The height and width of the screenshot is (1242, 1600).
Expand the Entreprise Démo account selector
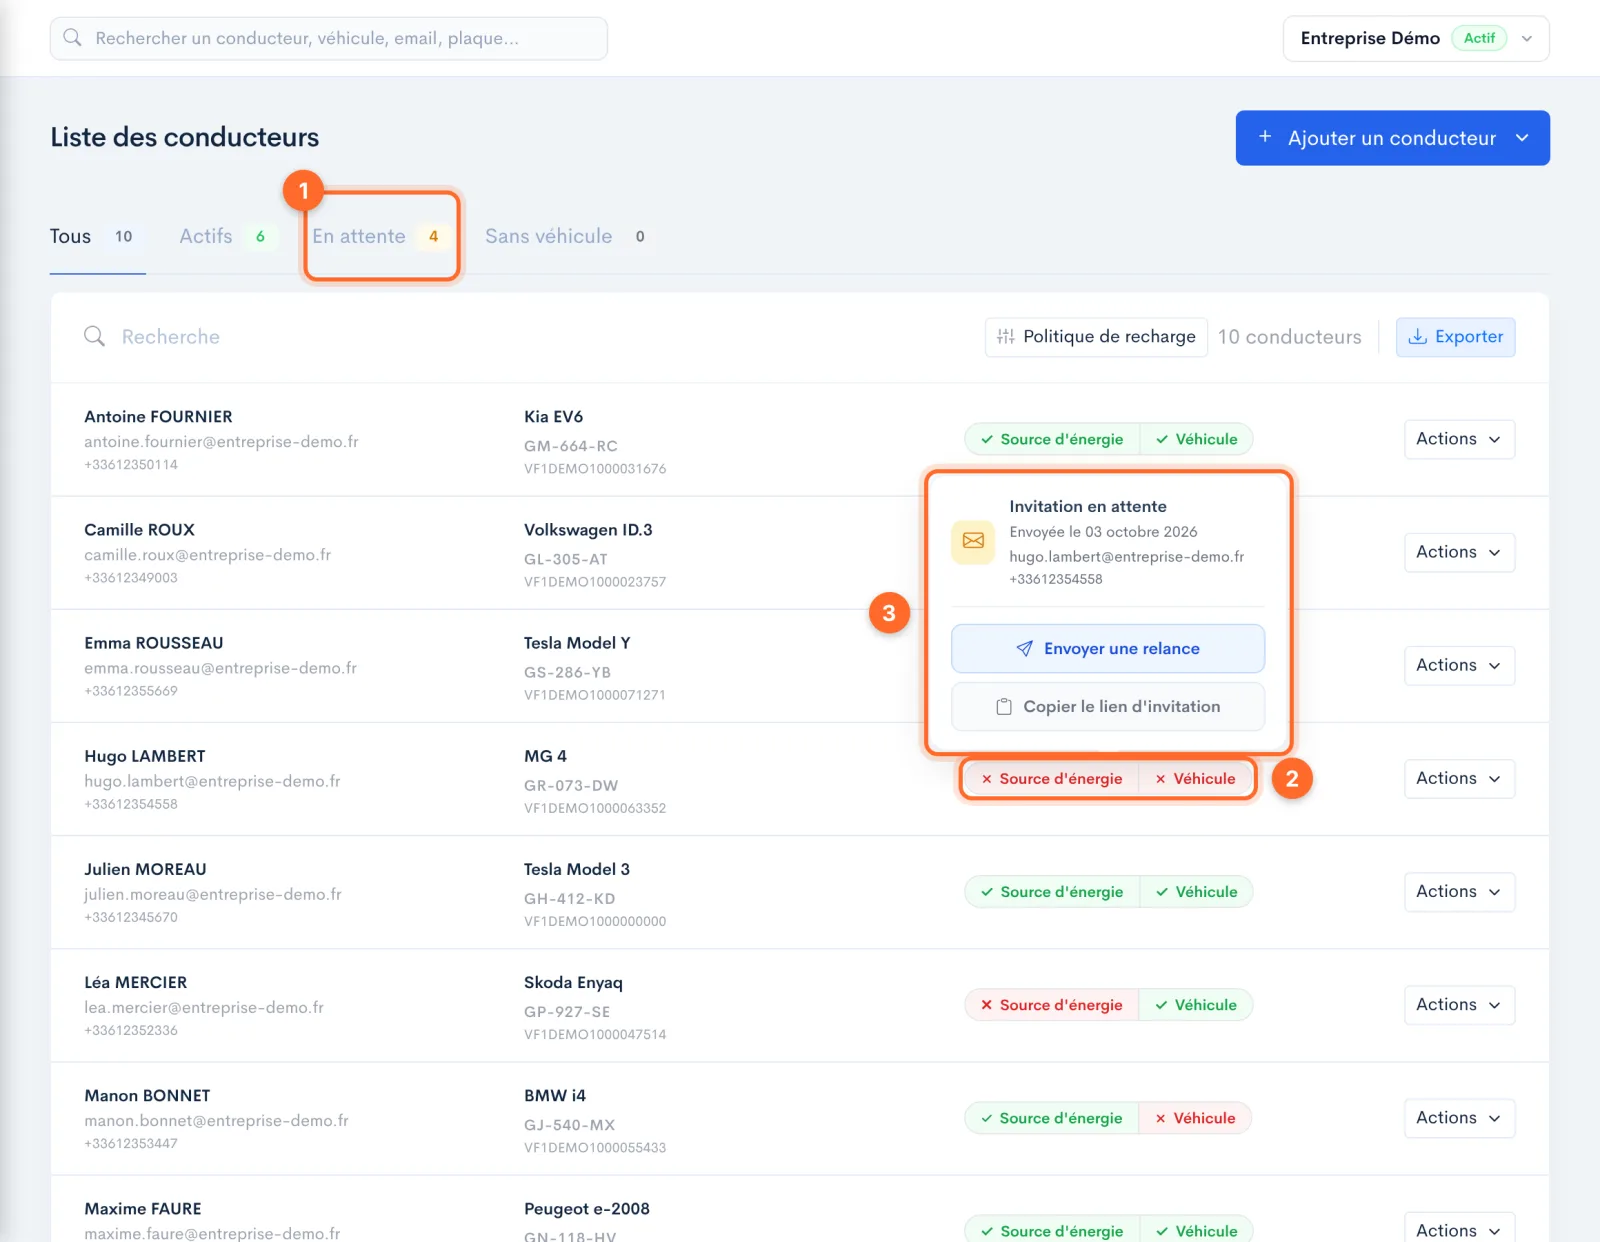pos(1416,38)
